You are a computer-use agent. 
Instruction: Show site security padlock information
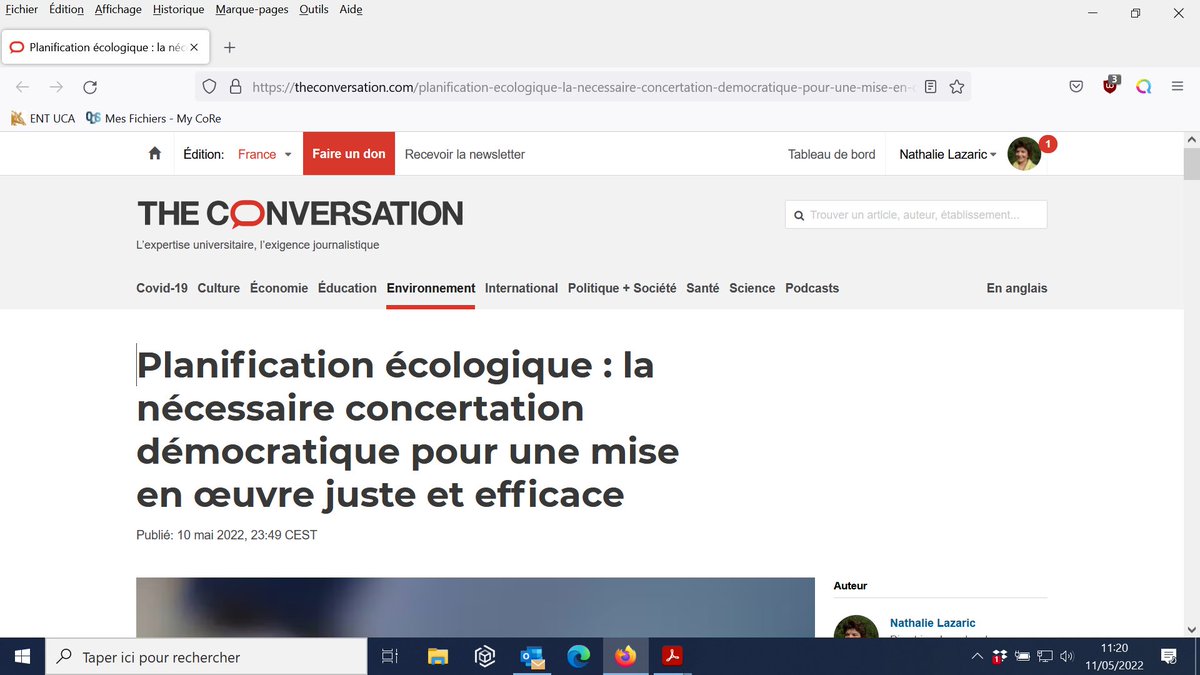pyautogui.click(x=235, y=87)
